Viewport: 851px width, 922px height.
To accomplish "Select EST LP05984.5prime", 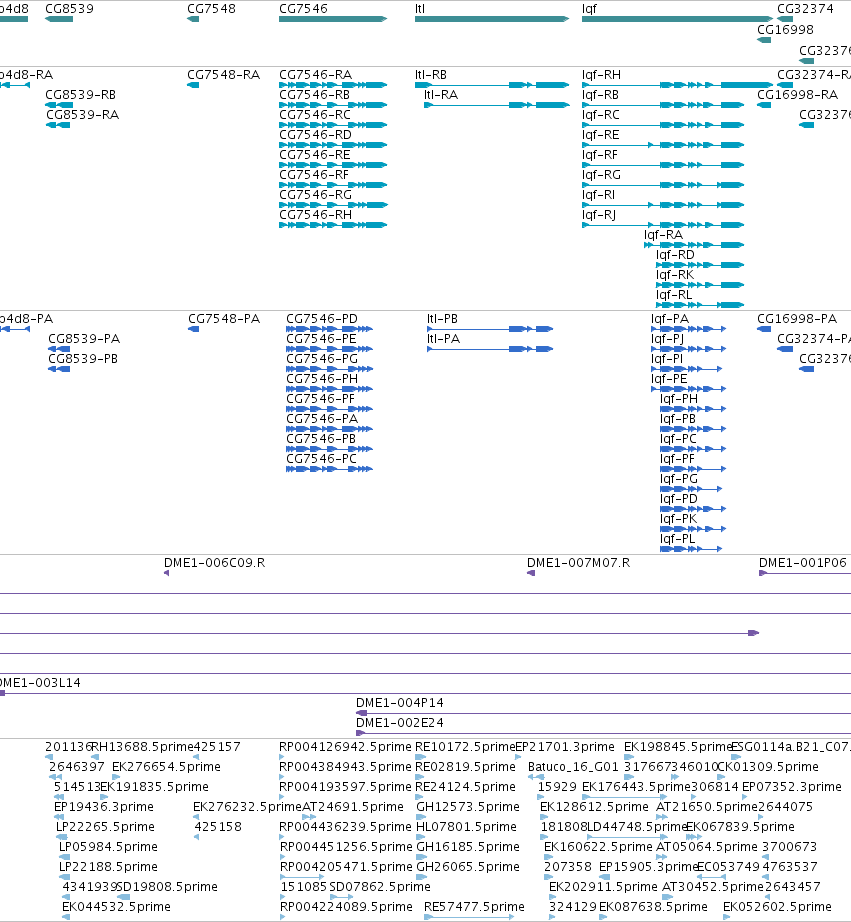I will pyautogui.click(x=63, y=857).
